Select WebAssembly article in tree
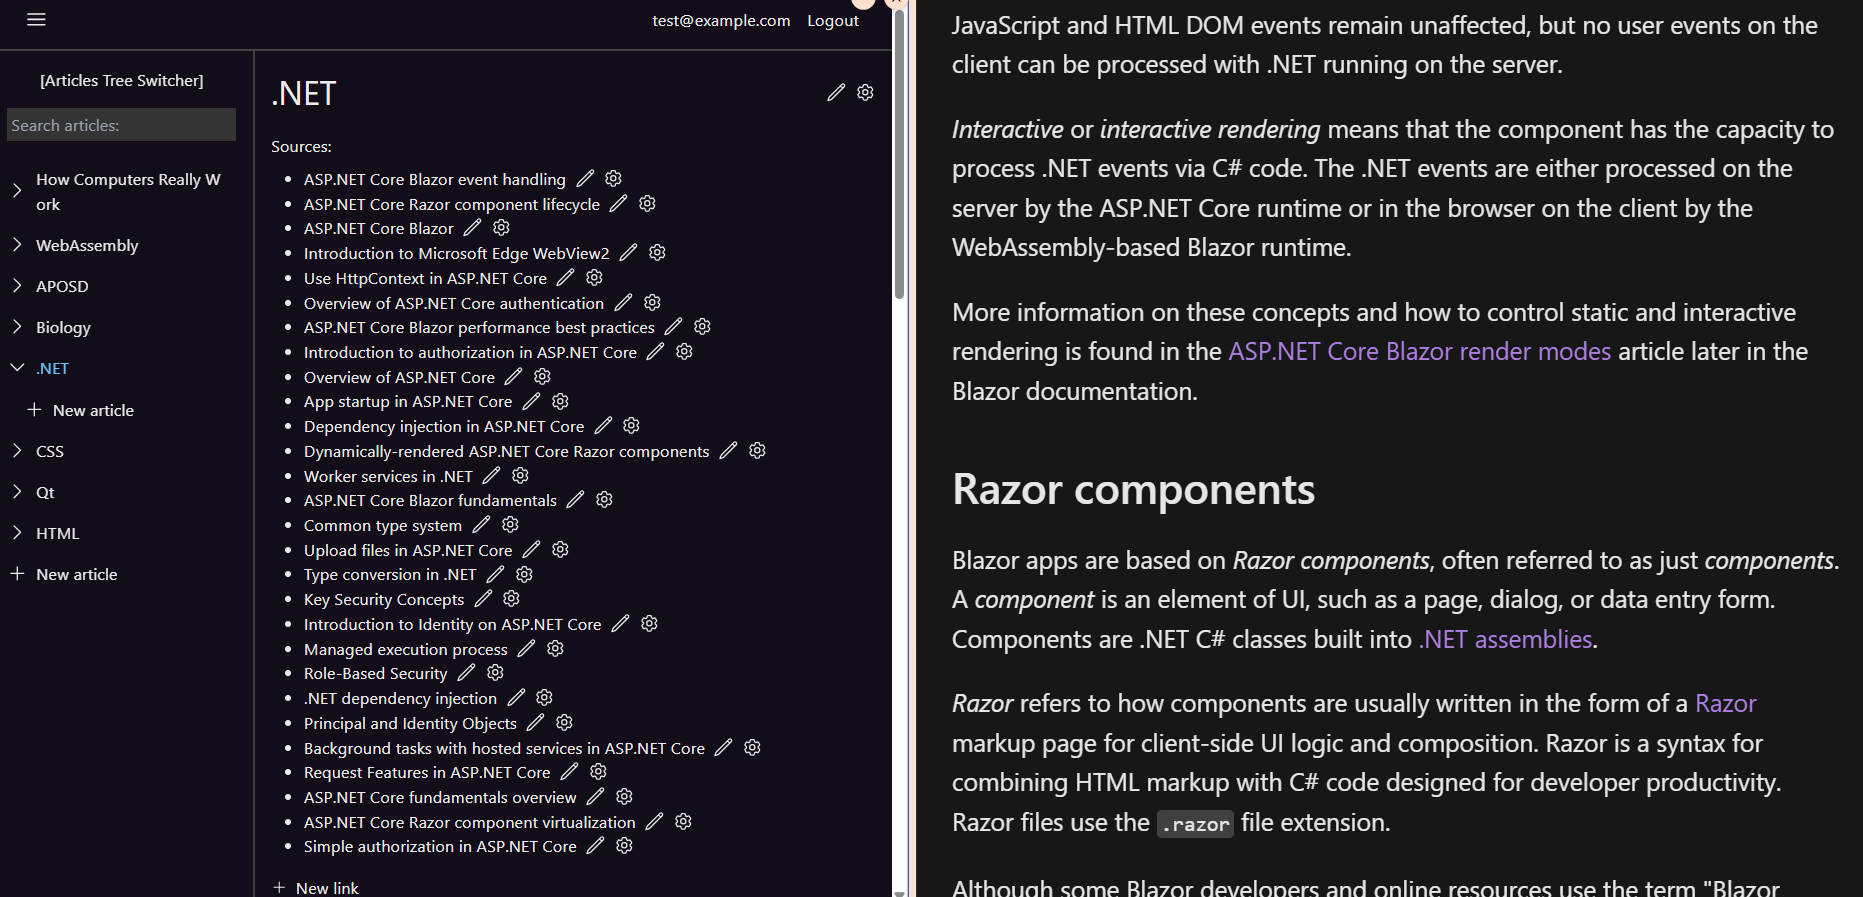Image resolution: width=1863 pixels, height=897 pixels. coord(87,245)
